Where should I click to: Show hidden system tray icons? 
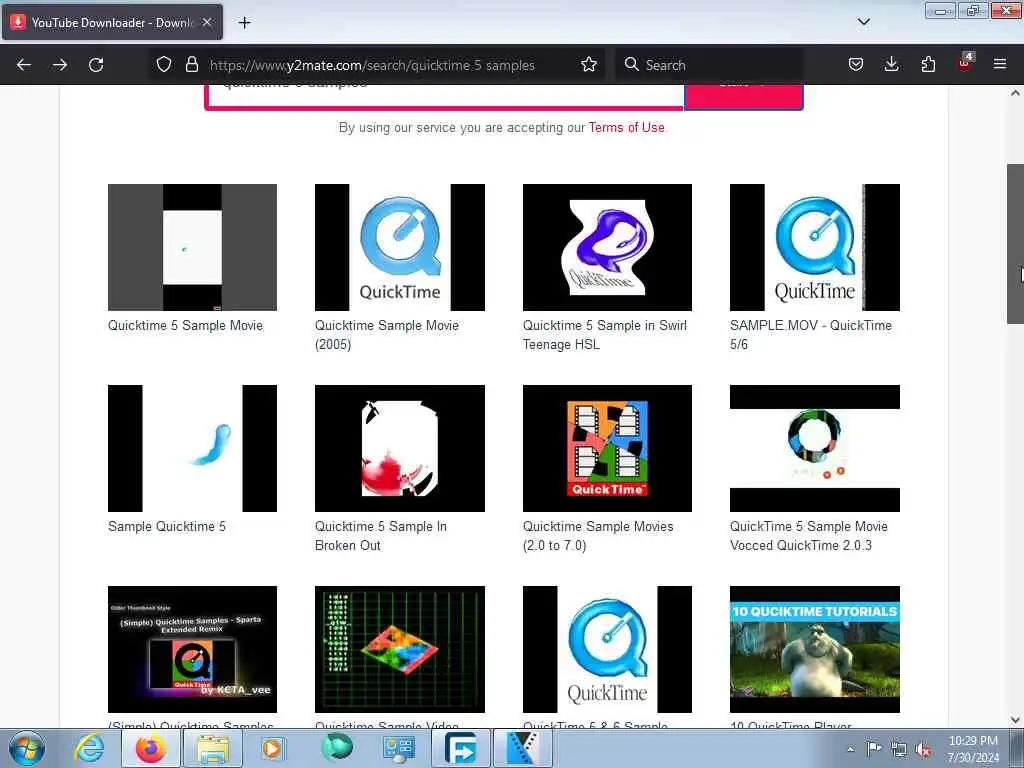[850, 750]
